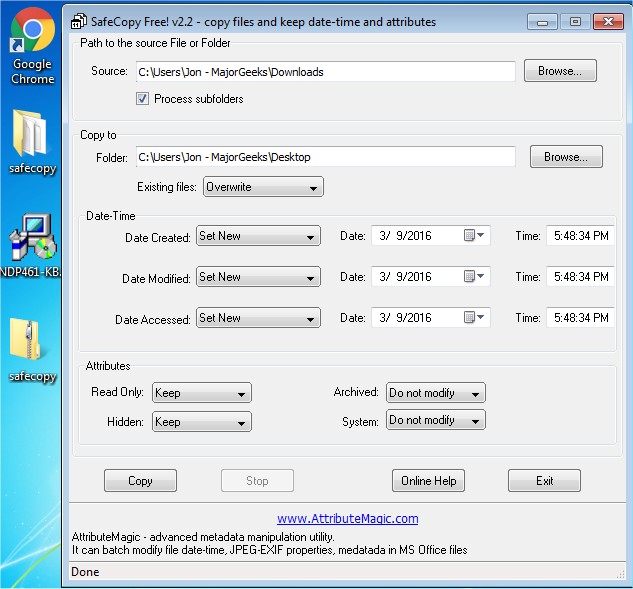
Task: Open Online Help
Action: tap(428, 481)
